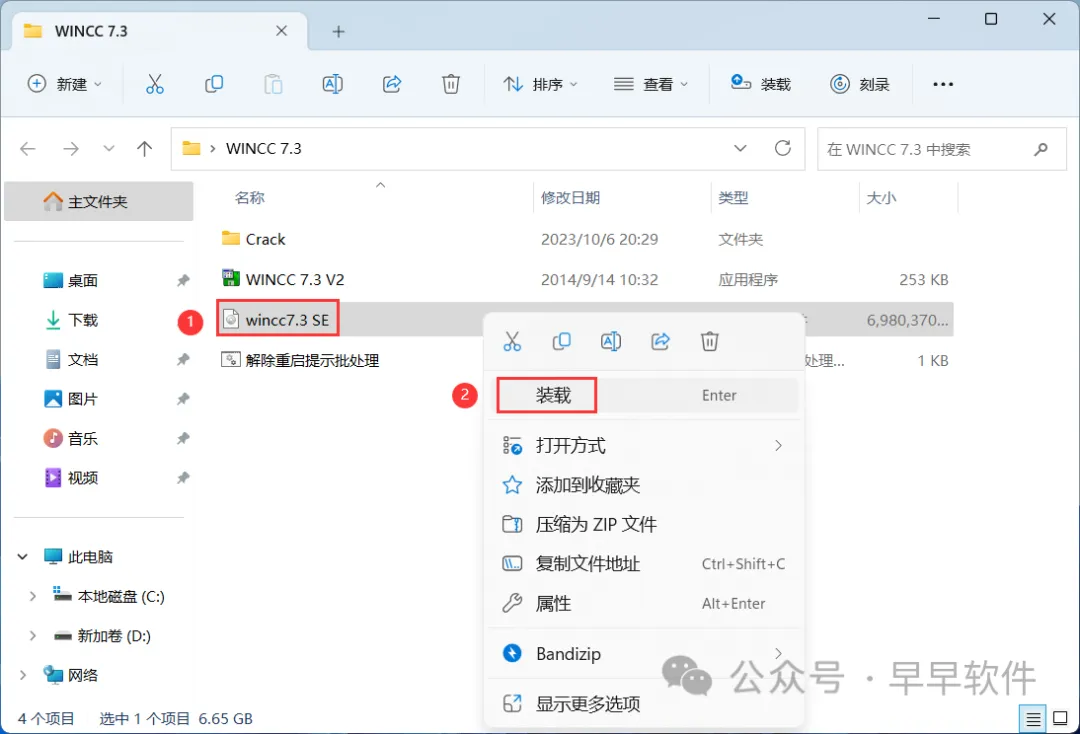Image resolution: width=1080 pixels, height=734 pixels.
Task: Add a new tab with plus
Action: coord(338,32)
